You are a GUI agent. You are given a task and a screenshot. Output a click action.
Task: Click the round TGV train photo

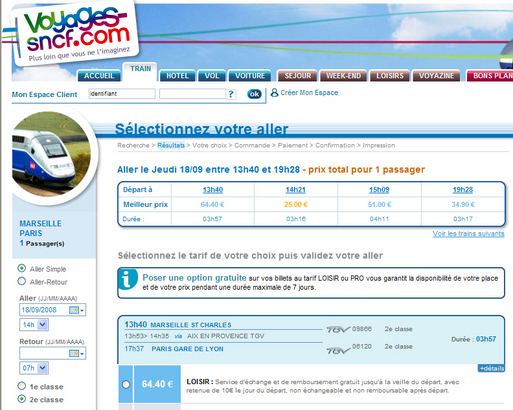pos(52,154)
